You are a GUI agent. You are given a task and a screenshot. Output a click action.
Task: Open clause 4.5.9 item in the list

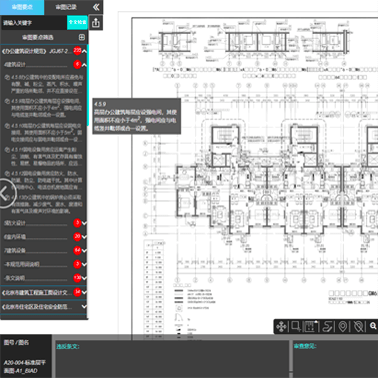coord(44,108)
